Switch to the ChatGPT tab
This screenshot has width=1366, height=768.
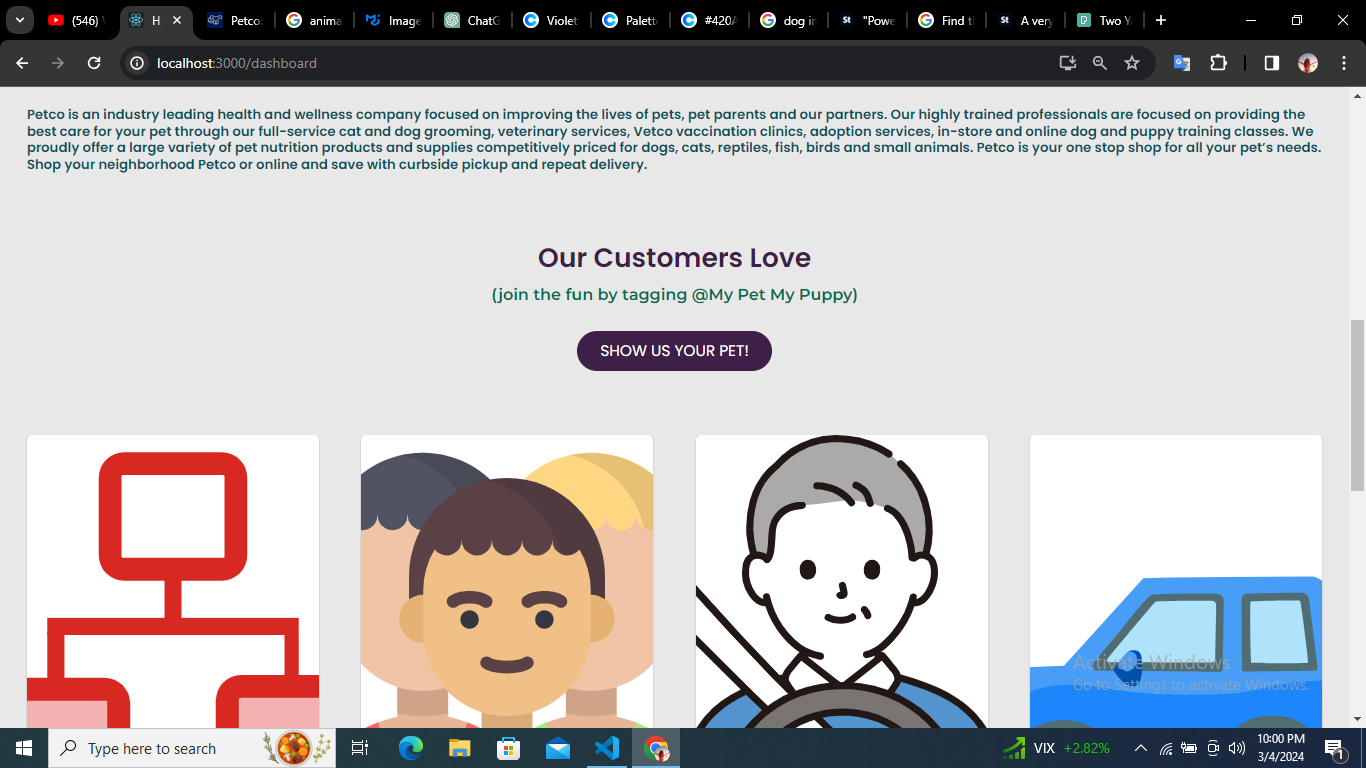coord(472,20)
